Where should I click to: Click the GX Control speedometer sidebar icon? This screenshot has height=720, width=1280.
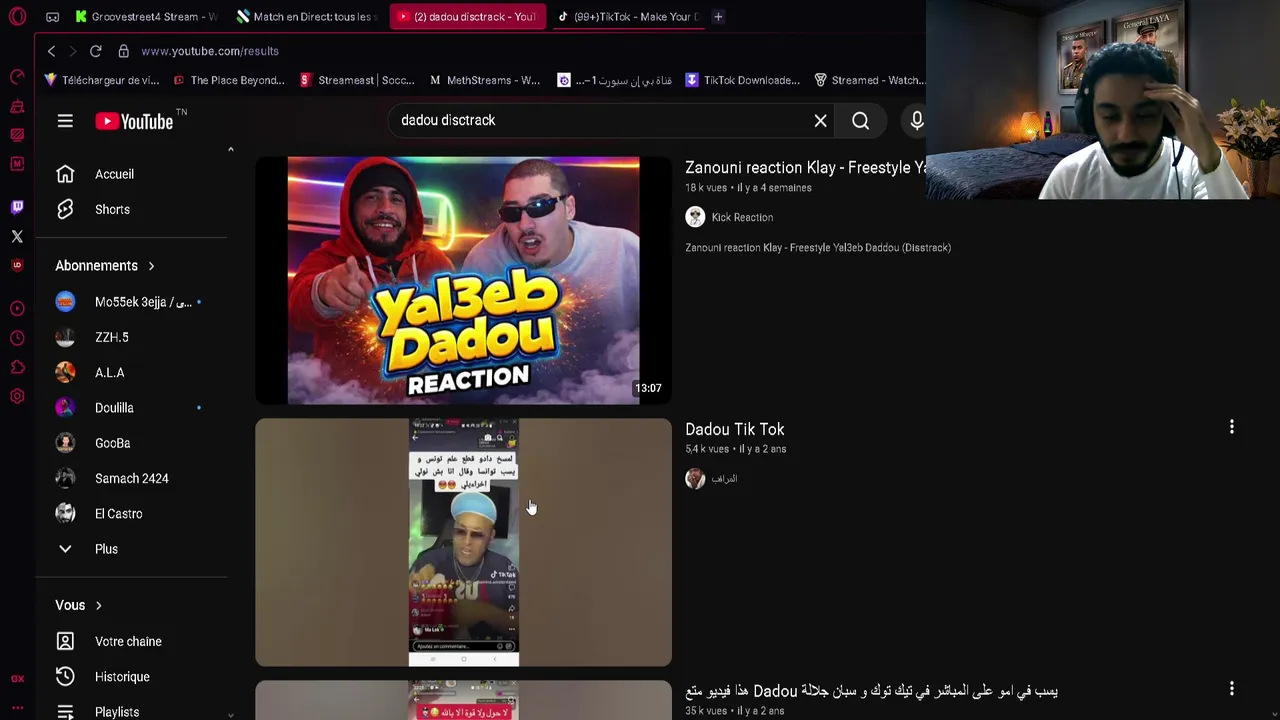(17, 77)
